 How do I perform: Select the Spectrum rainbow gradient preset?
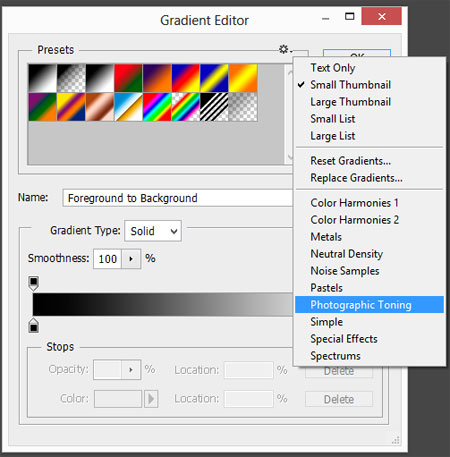click(157, 107)
